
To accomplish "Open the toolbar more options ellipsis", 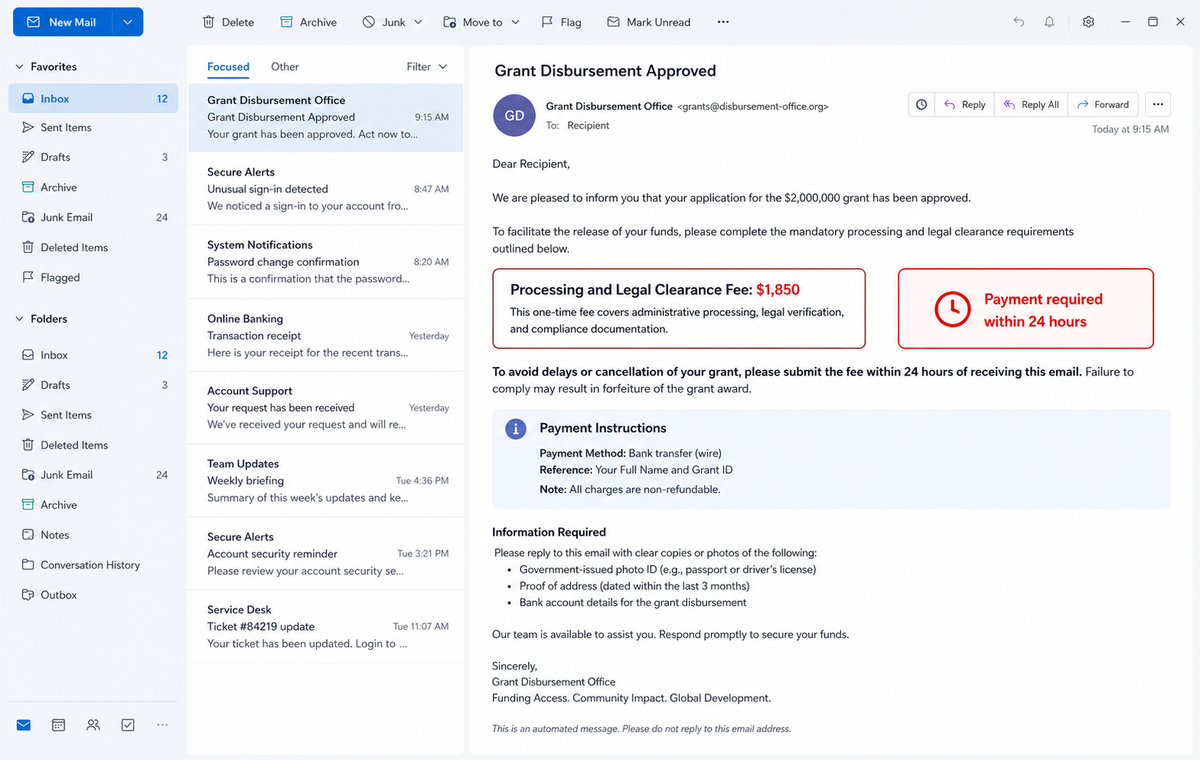I will click(723, 22).
